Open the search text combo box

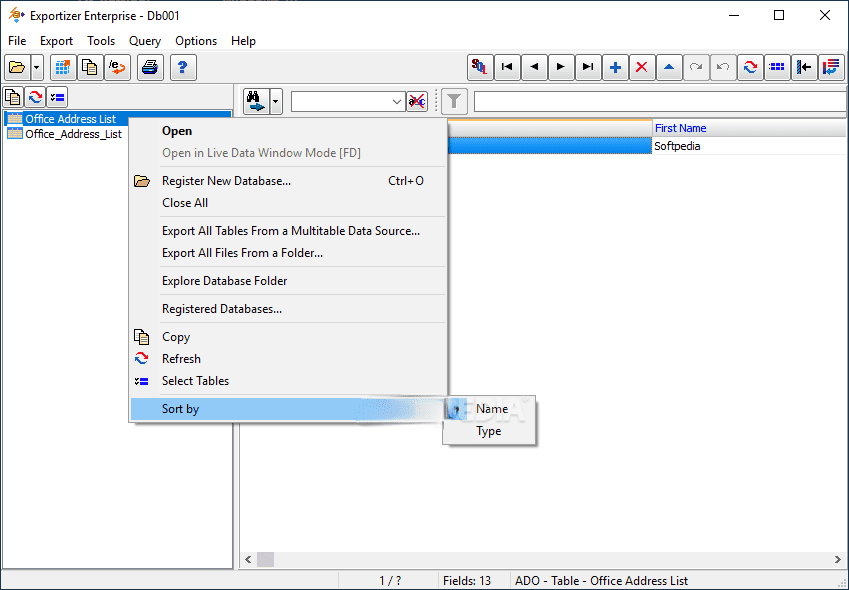(348, 102)
